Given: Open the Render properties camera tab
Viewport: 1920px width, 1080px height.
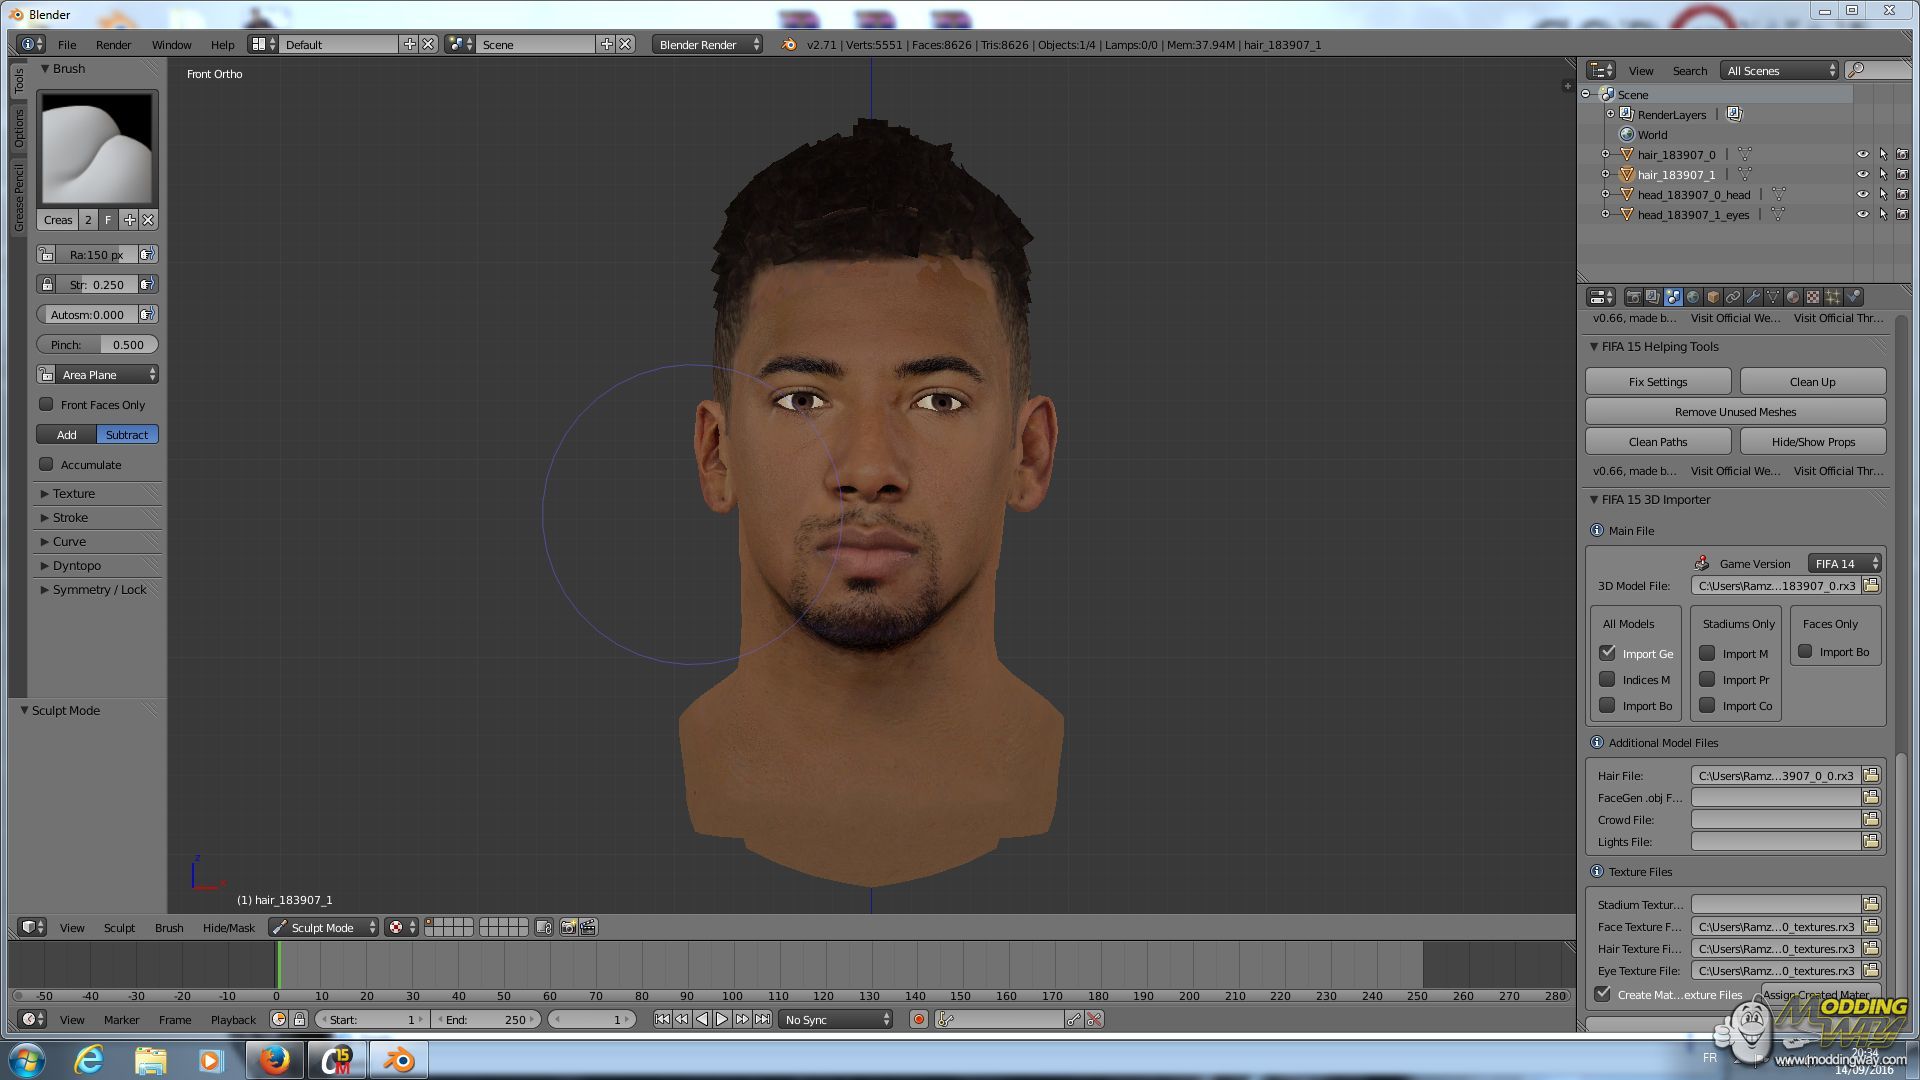Looking at the screenshot, I should point(1633,297).
